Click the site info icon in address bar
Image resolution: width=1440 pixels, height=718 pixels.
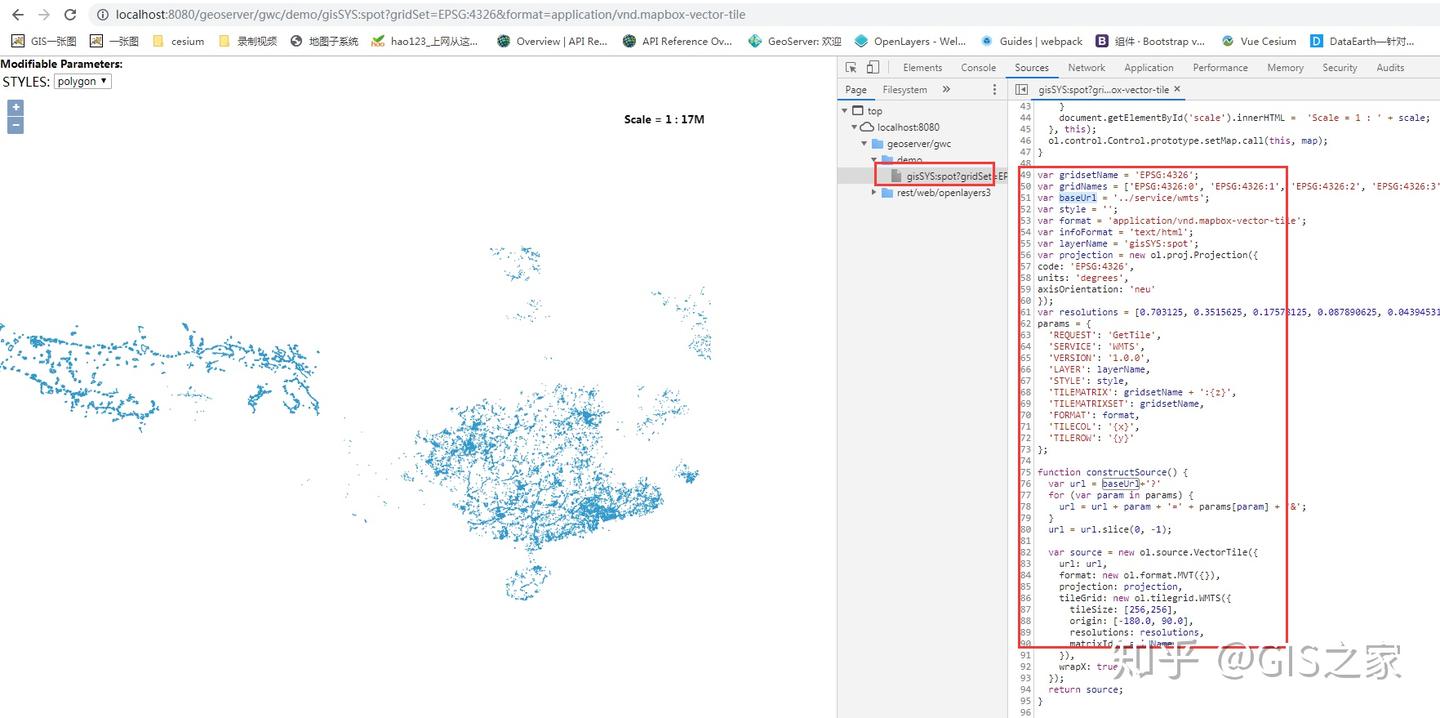(101, 15)
